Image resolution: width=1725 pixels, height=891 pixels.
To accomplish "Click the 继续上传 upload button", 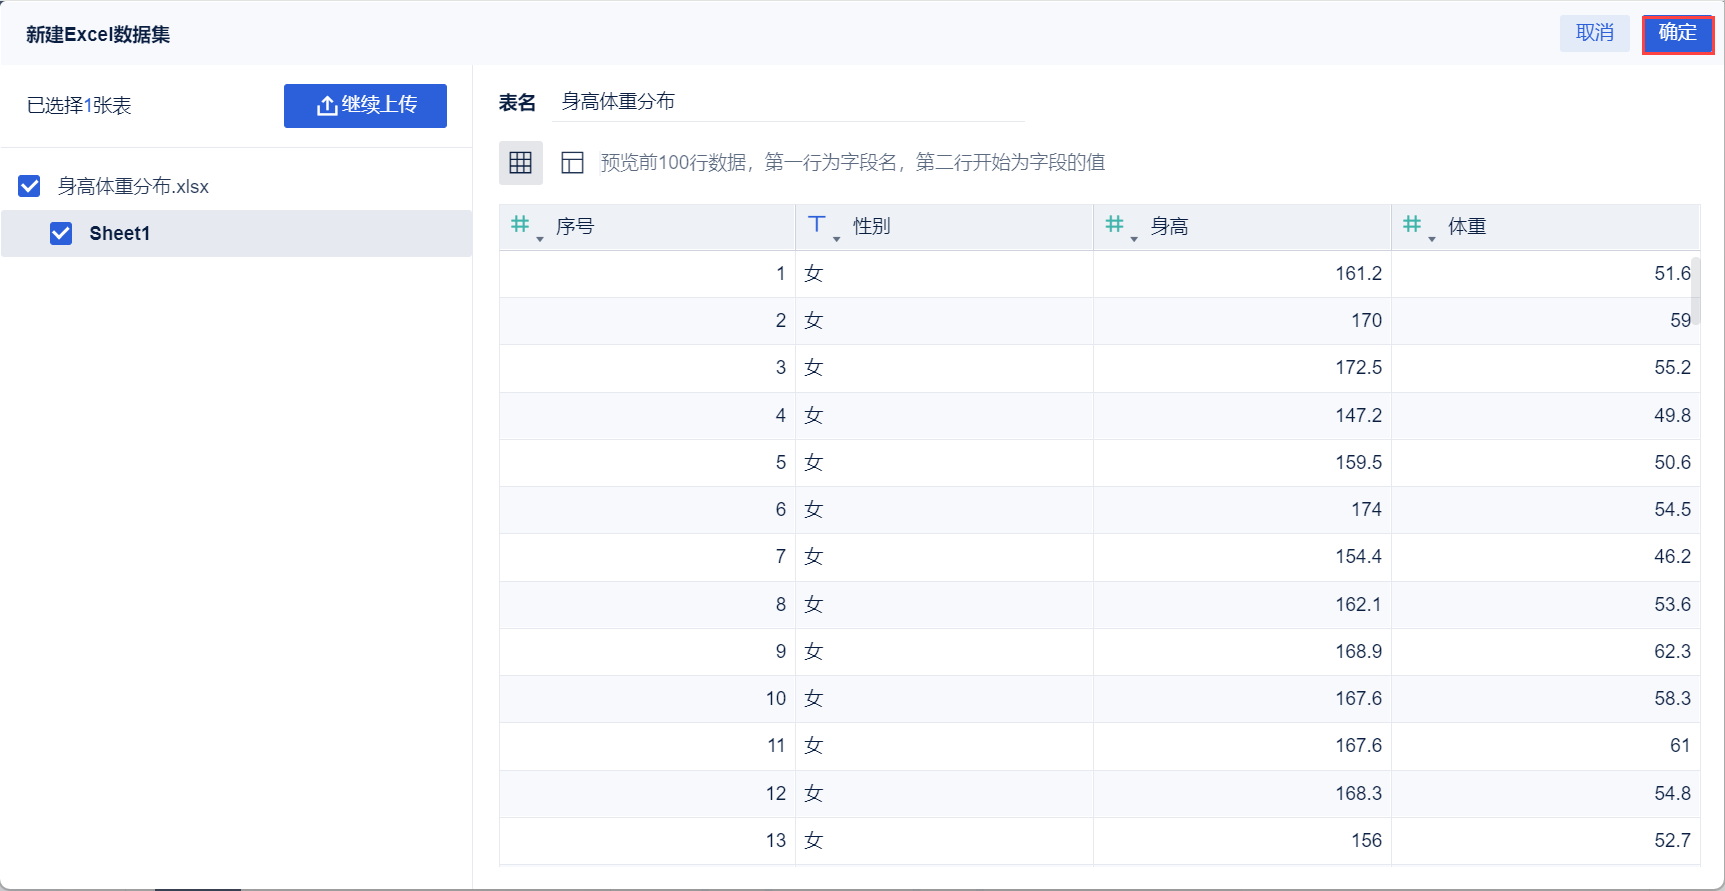I will pos(365,106).
